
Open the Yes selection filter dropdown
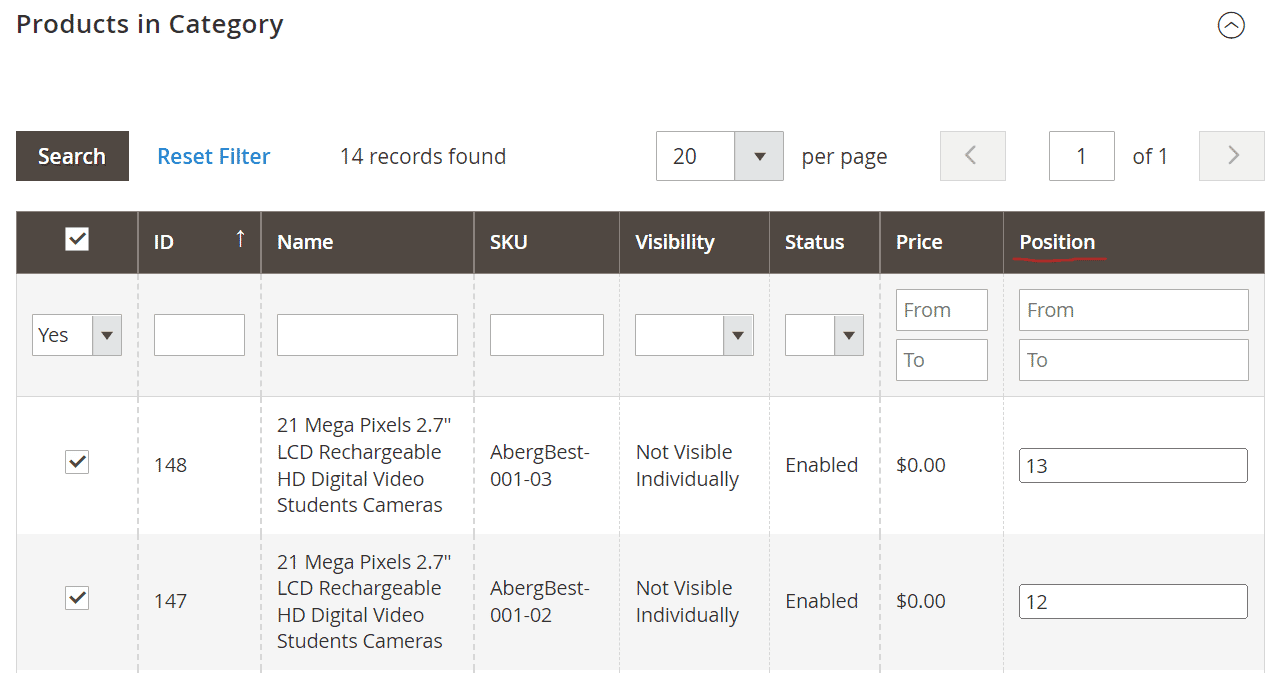(x=77, y=335)
